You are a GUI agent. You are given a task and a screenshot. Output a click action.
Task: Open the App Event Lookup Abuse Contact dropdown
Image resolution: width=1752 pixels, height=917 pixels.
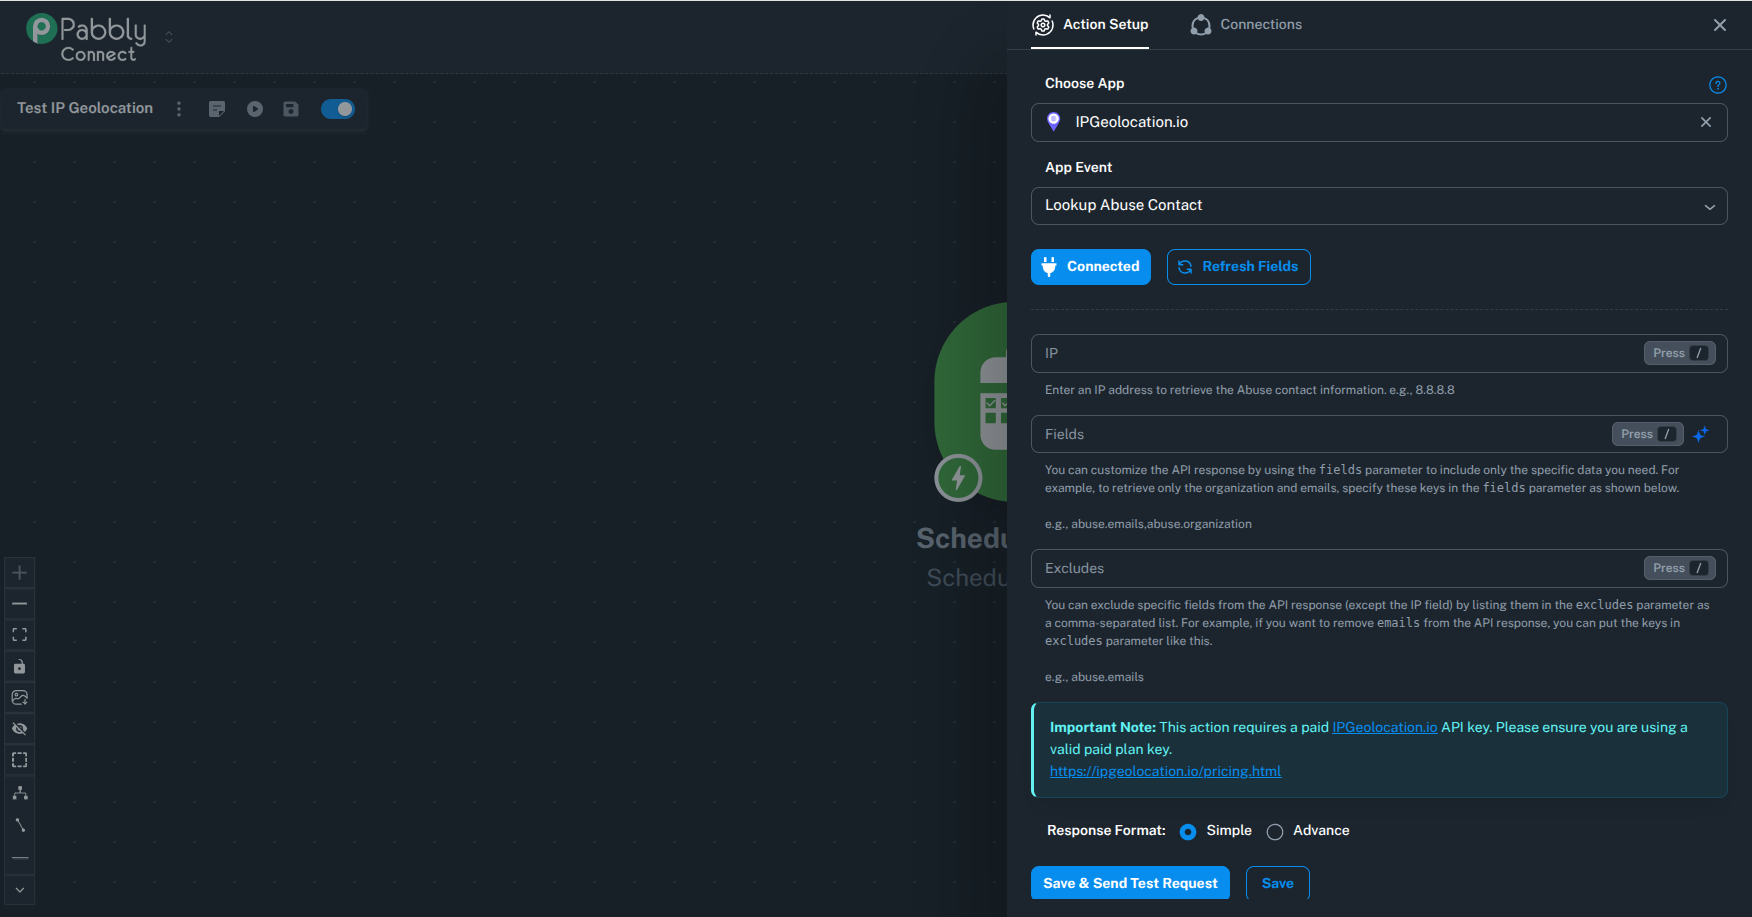coord(1379,206)
